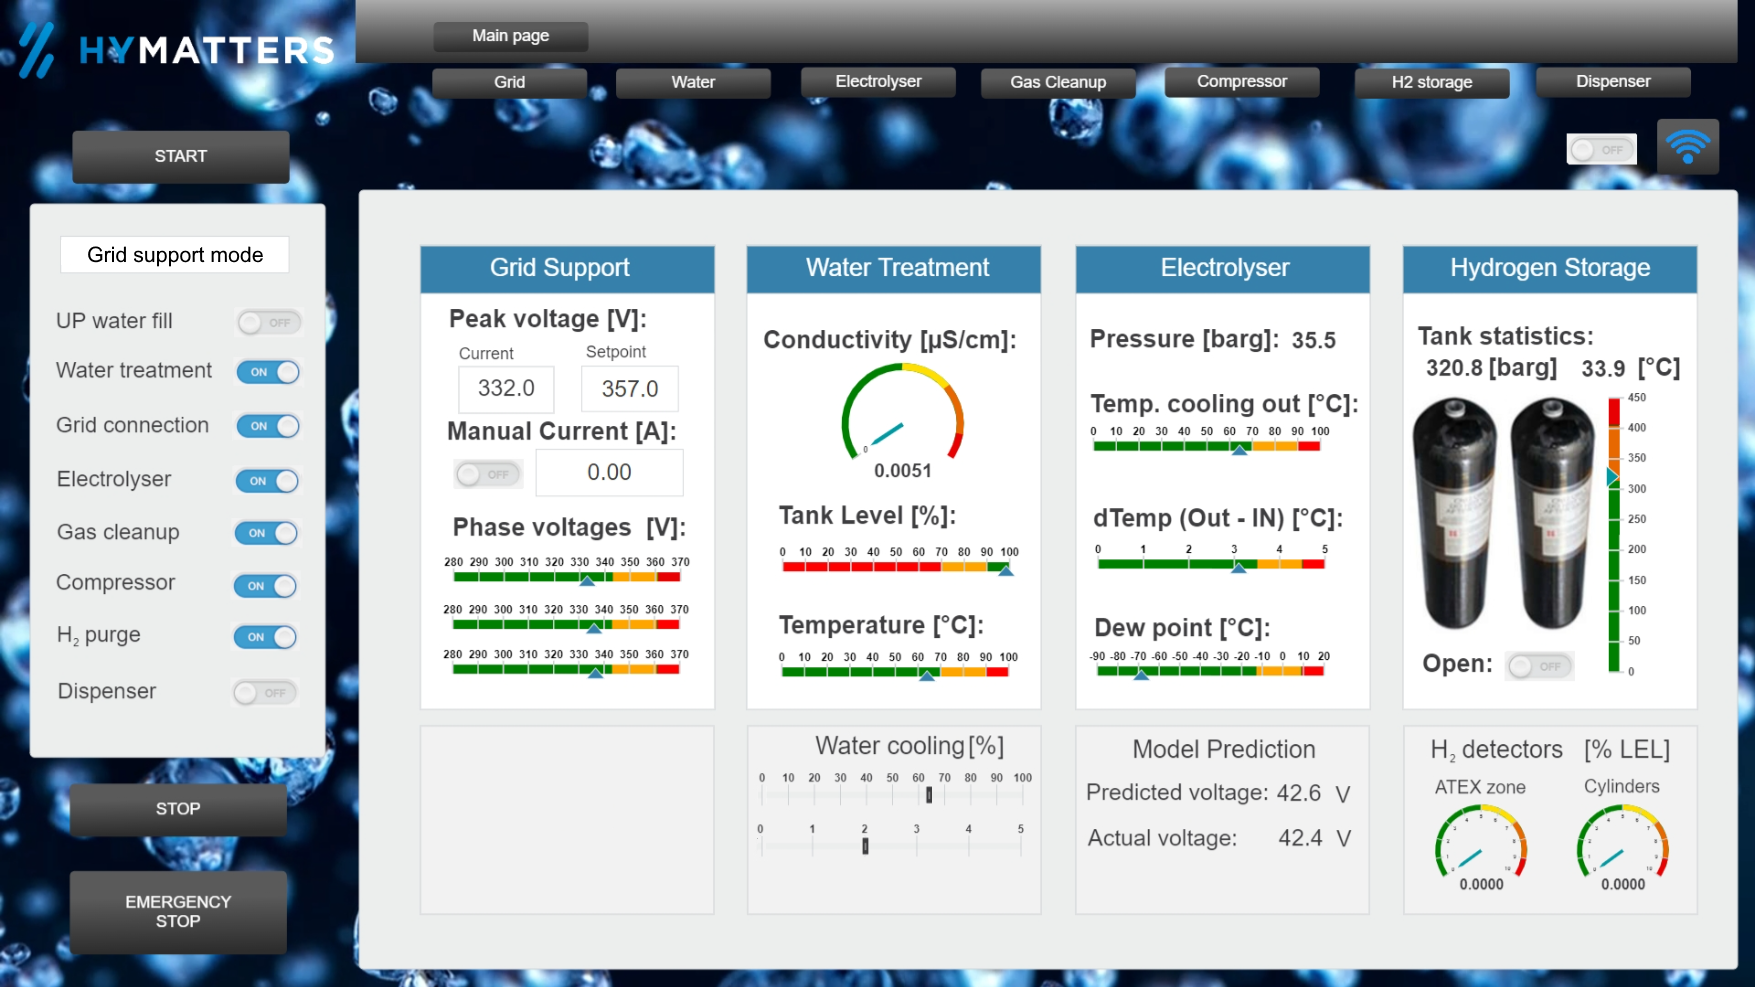Adjust the Water cooling percentage slider
The height and width of the screenshot is (987, 1755).
pyautogui.click(x=929, y=795)
